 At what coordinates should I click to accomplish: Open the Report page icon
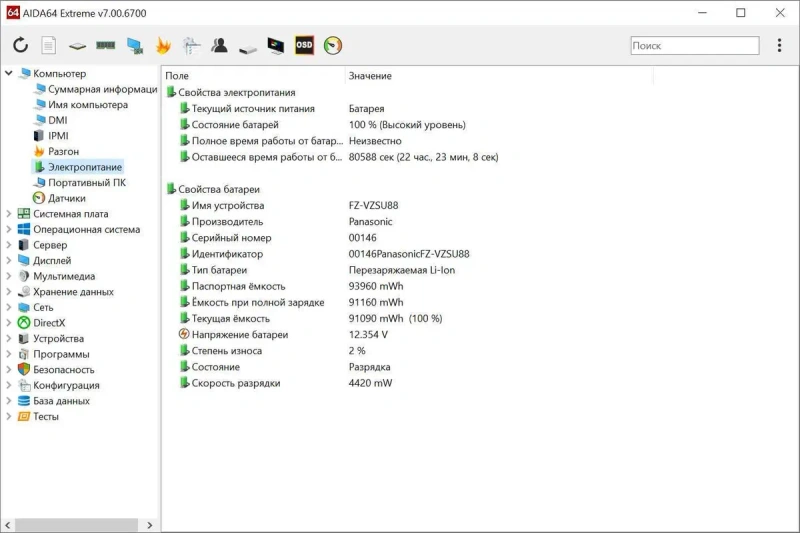click(x=48, y=45)
